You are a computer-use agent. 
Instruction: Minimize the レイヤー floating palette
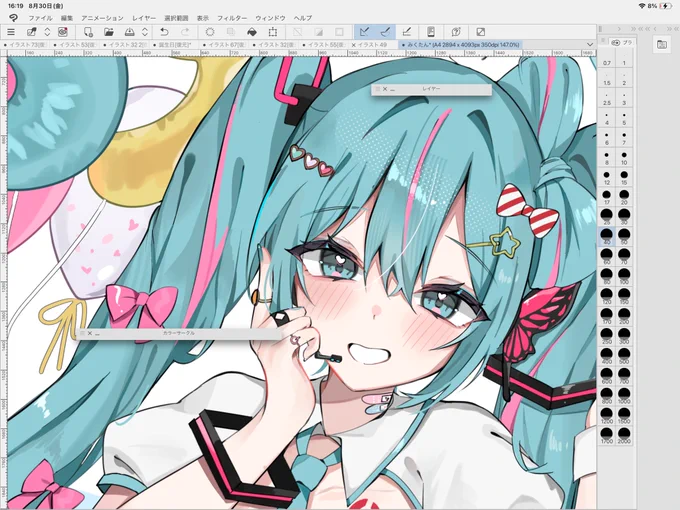click(392, 89)
